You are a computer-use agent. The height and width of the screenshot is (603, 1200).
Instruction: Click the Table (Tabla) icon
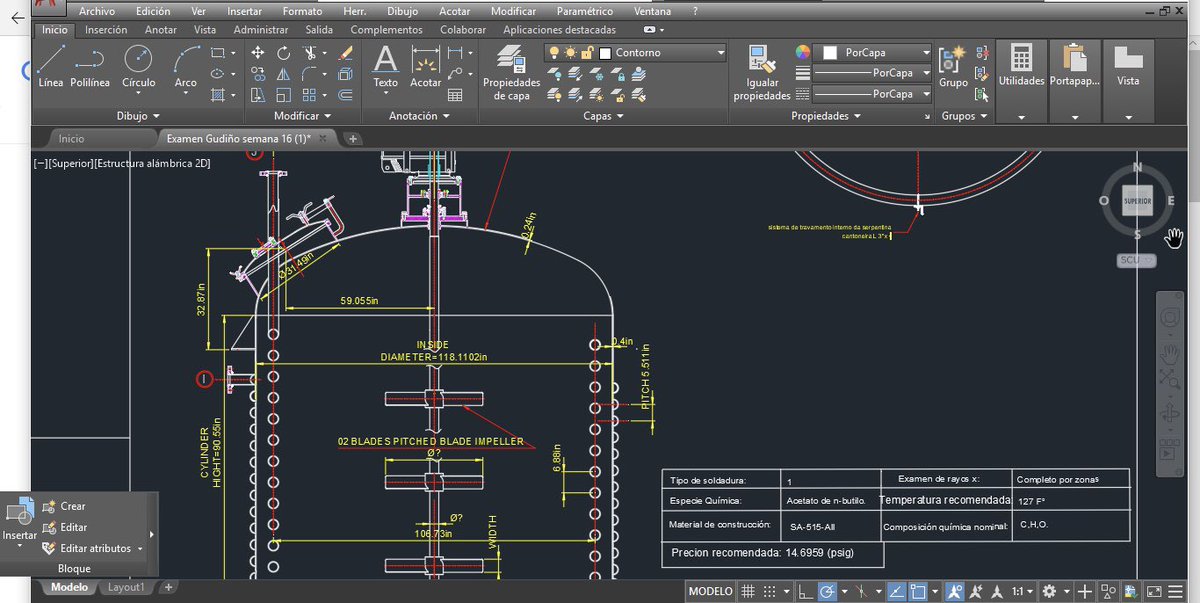point(455,95)
